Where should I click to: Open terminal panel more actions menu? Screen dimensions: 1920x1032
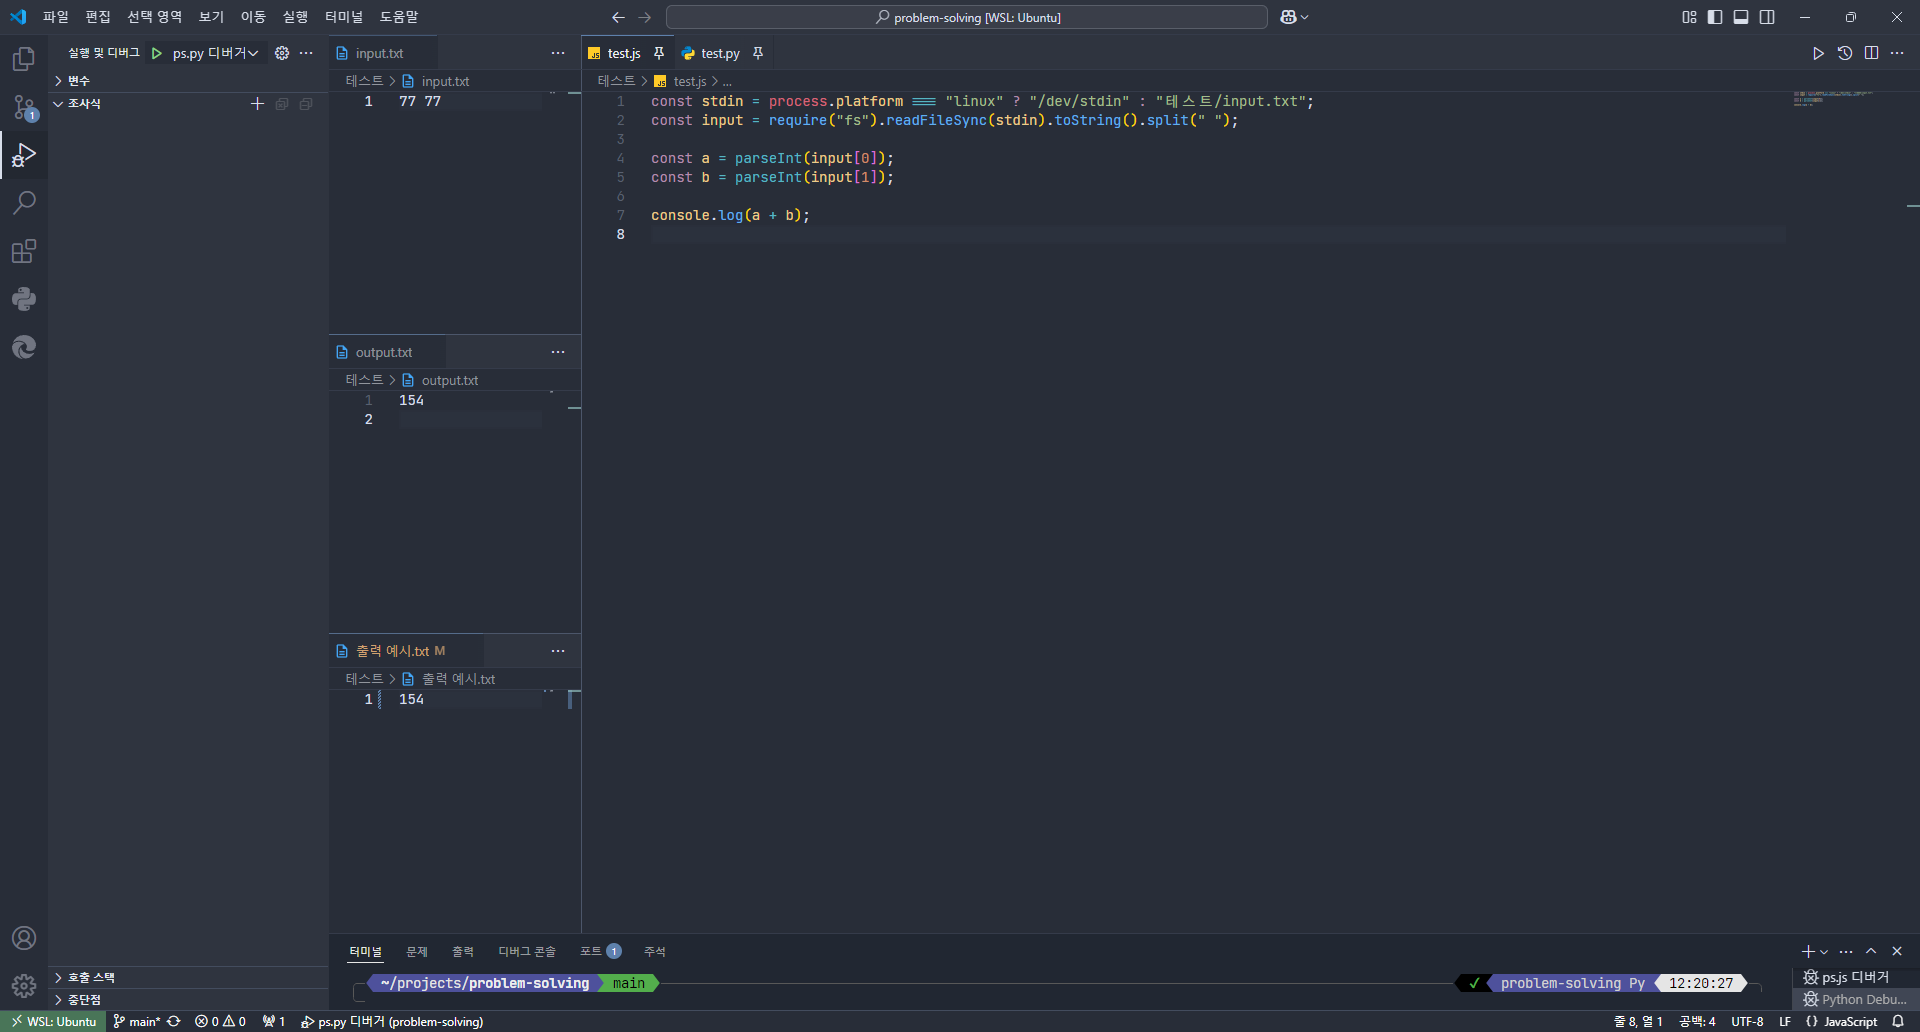(1846, 951)
